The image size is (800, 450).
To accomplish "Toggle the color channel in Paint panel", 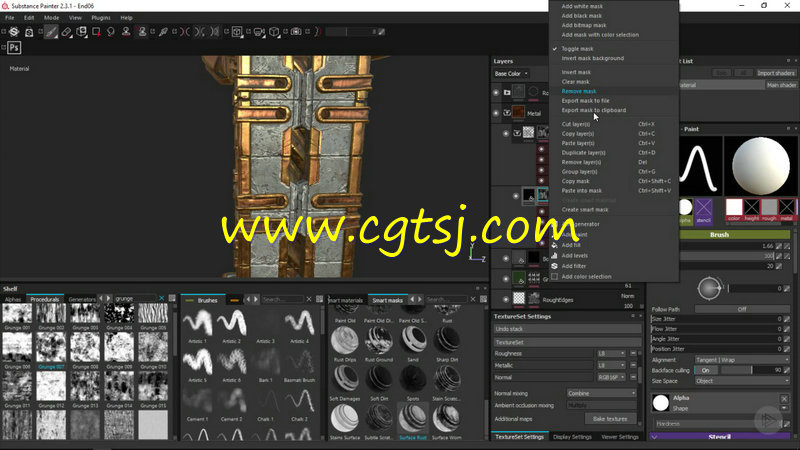I will pyautogui.click(x=734, y=210).
